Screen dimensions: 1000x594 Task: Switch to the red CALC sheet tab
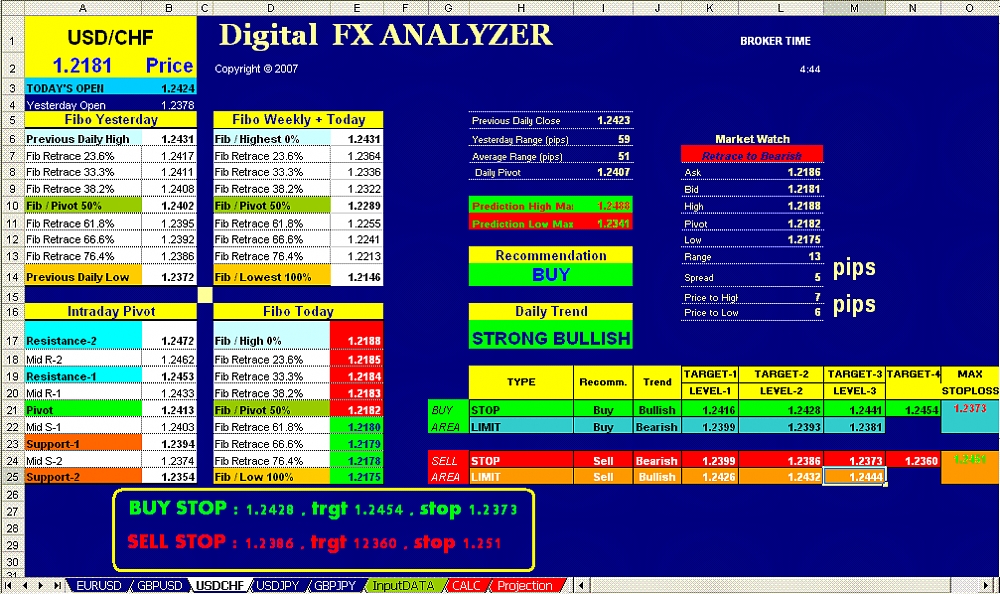click(x=466, y=585)
